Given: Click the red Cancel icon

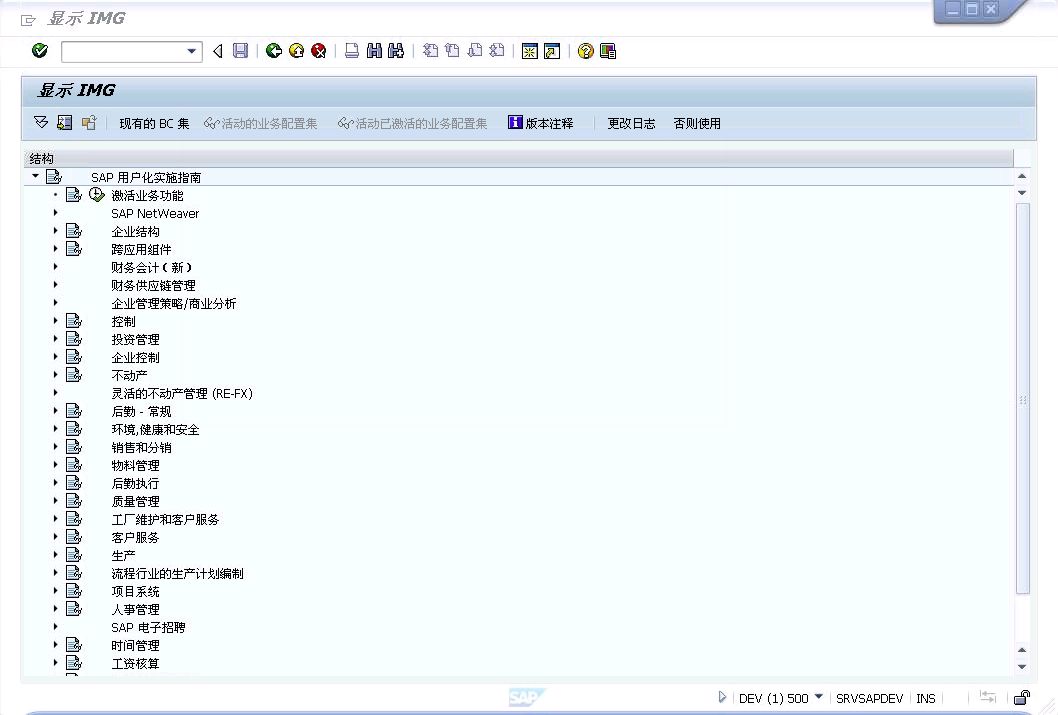Looking at the screenshot, I should click(318, 51).
